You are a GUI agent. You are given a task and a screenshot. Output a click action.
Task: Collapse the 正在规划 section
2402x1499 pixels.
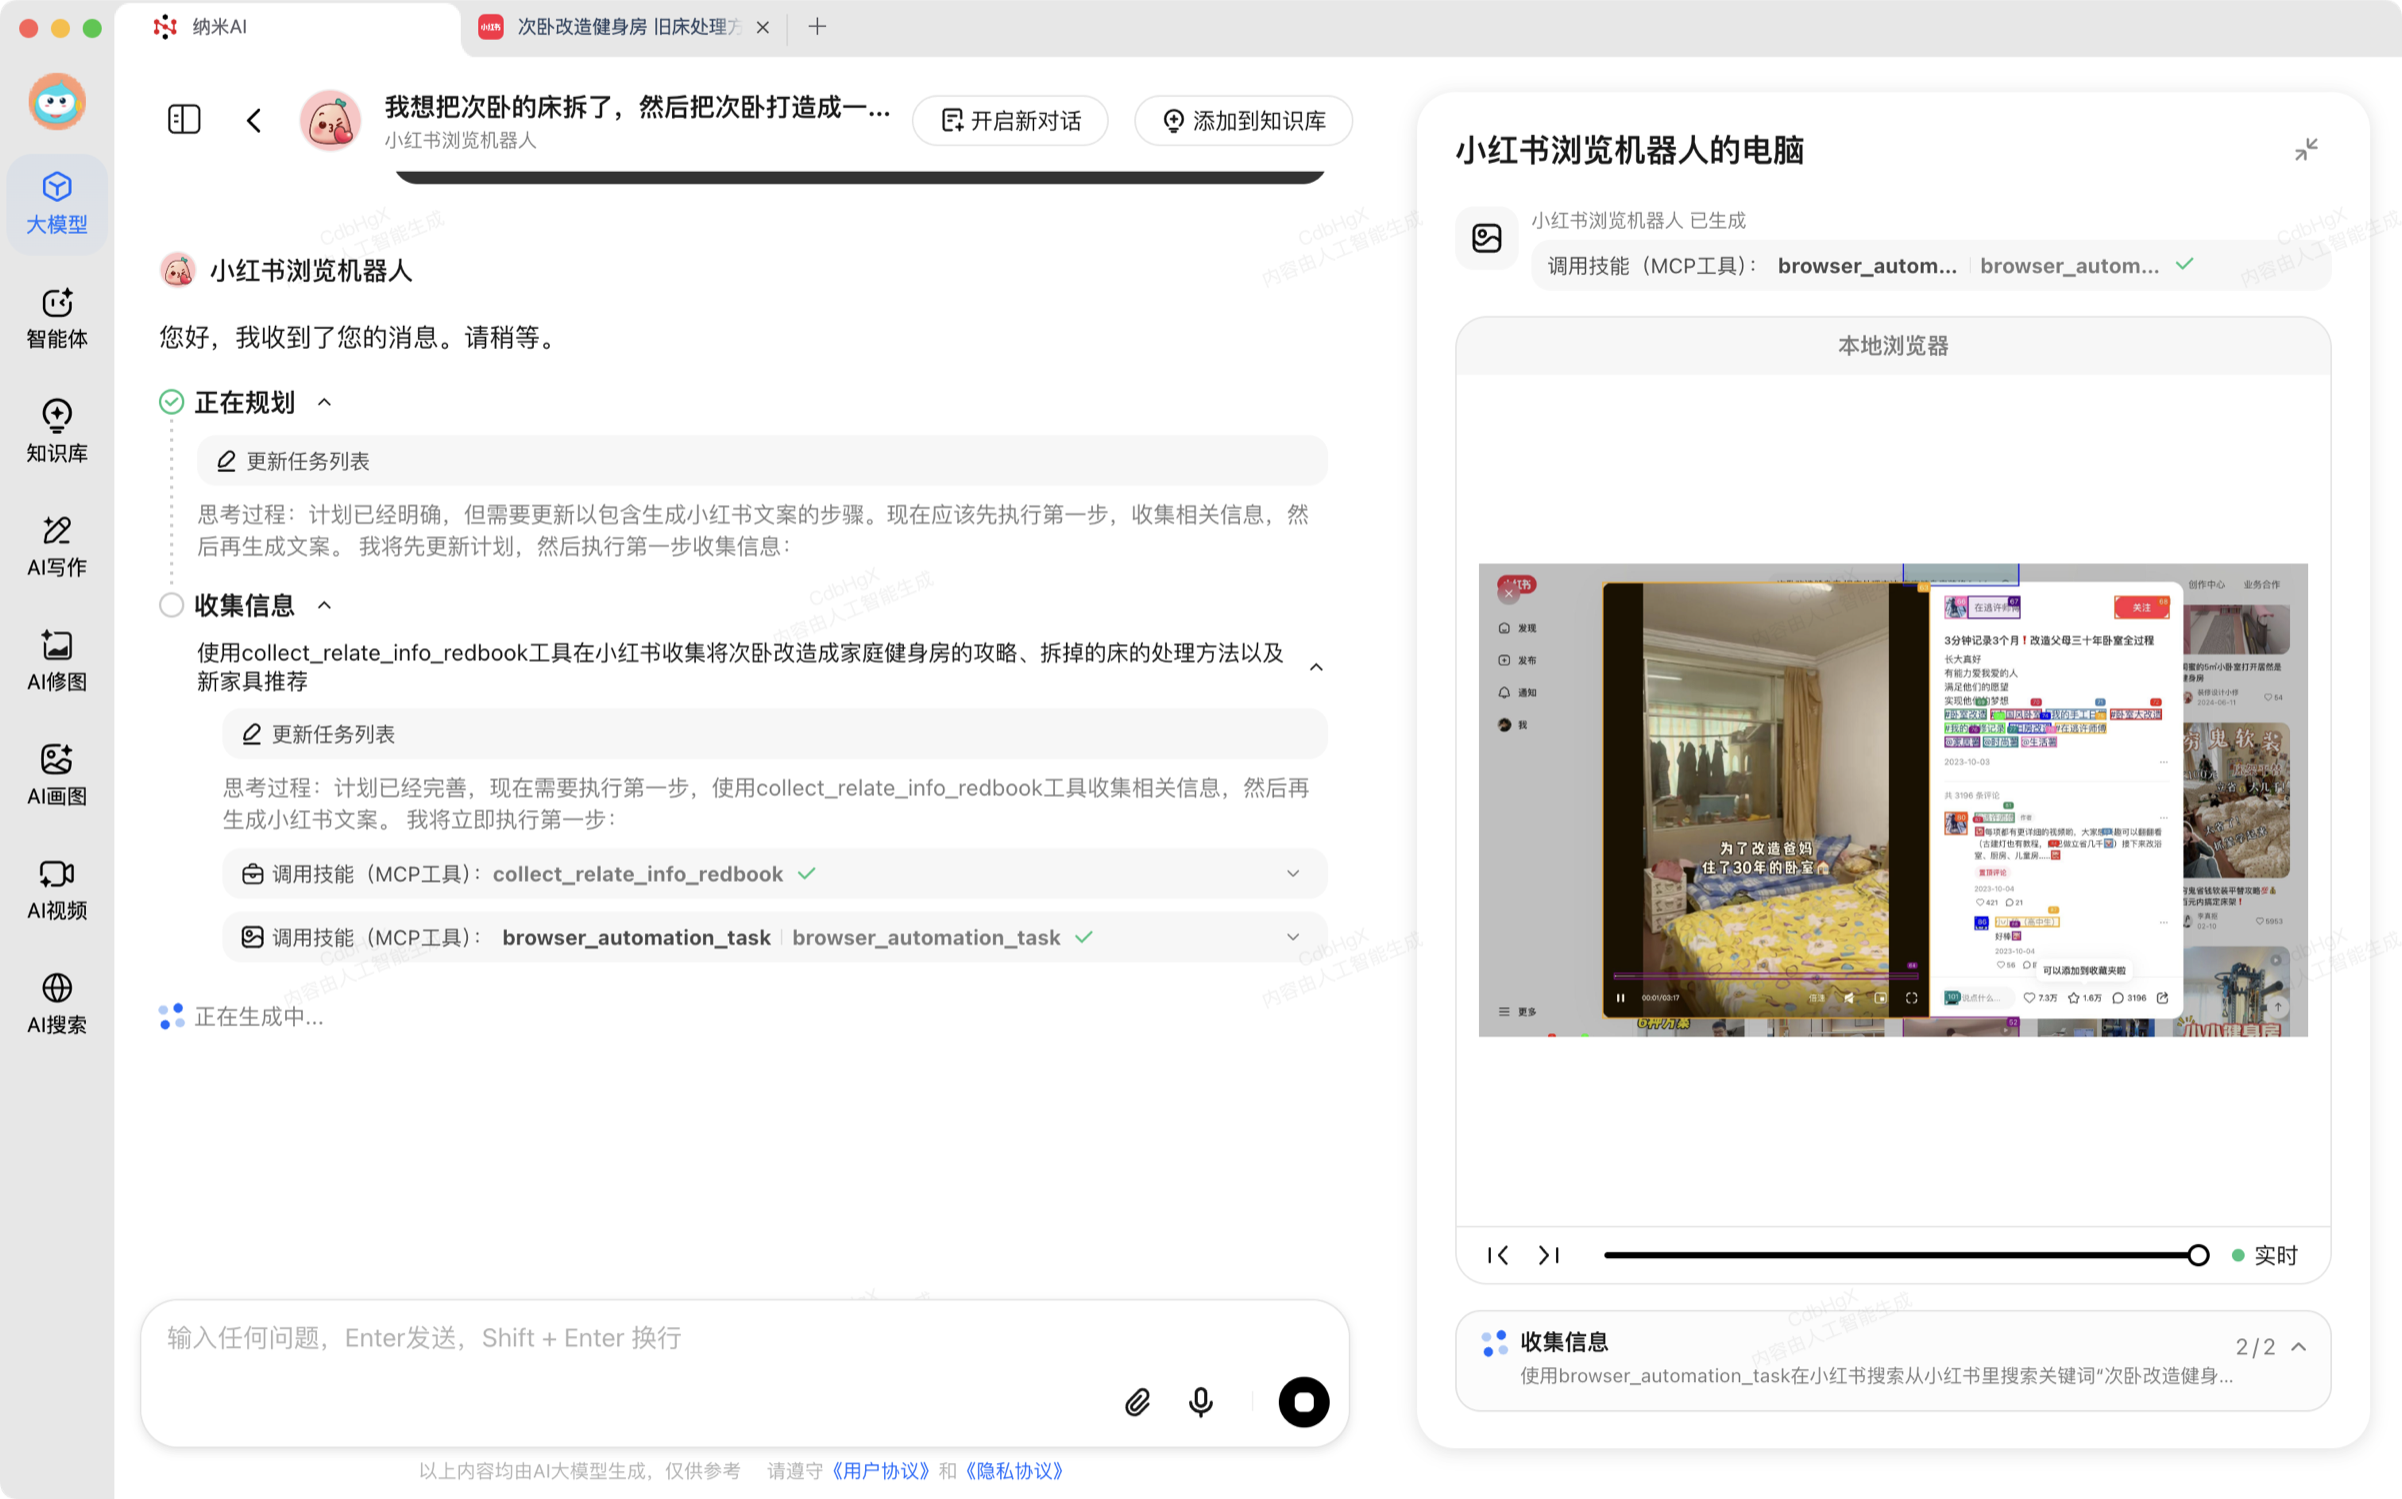point(324,403)
